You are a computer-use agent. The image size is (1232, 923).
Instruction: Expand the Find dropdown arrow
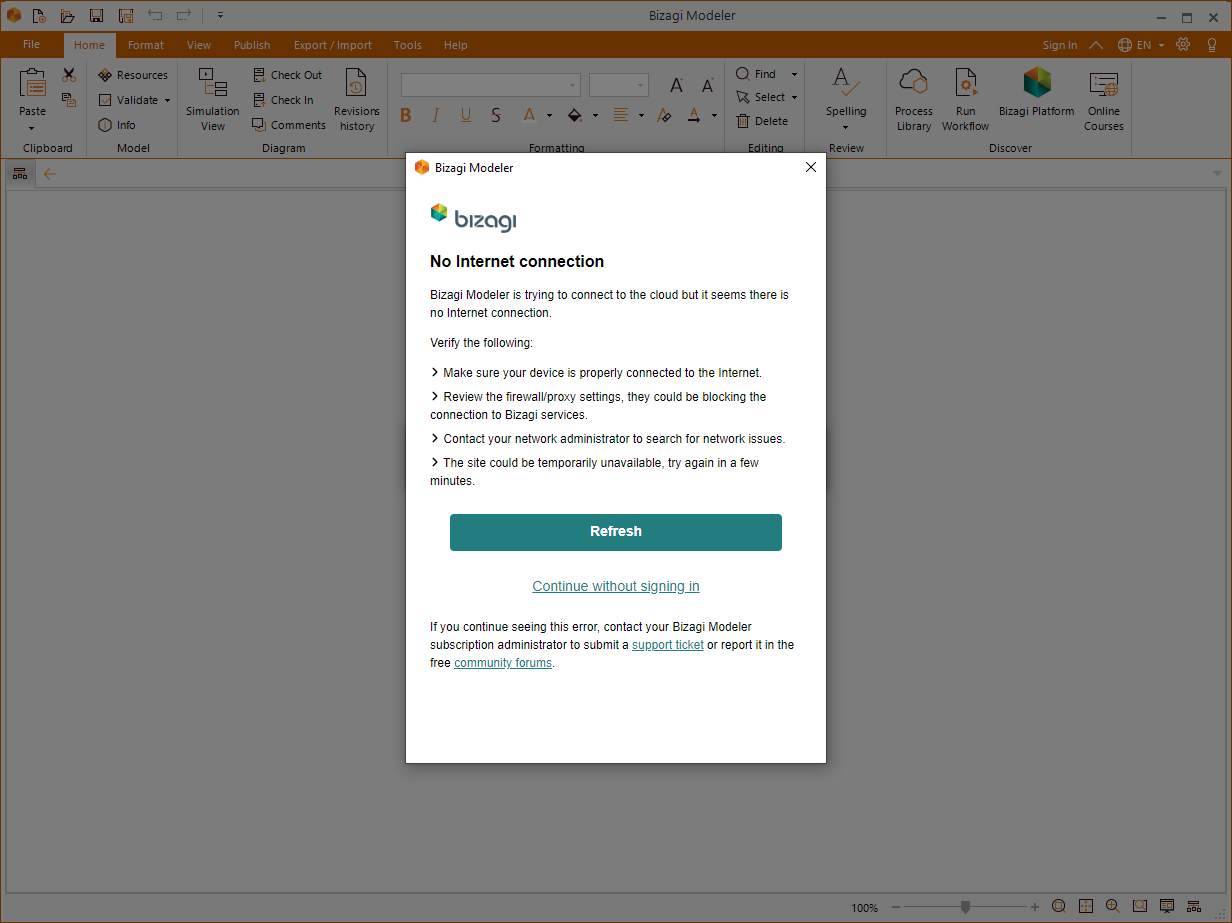[795, 74]
